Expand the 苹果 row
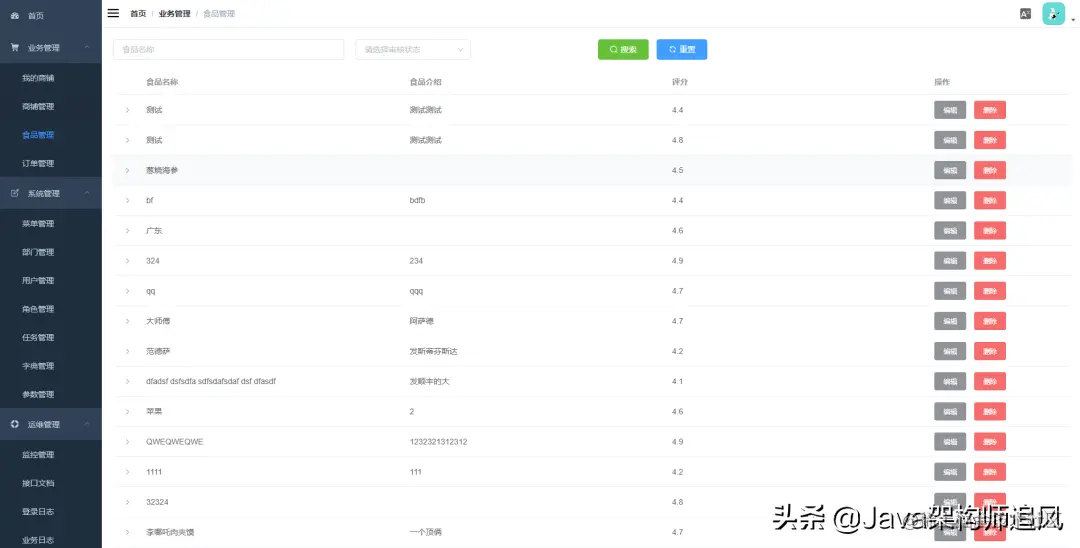Image resolution: width=1080 pixels, height=548 pixels. click(127, 412)
